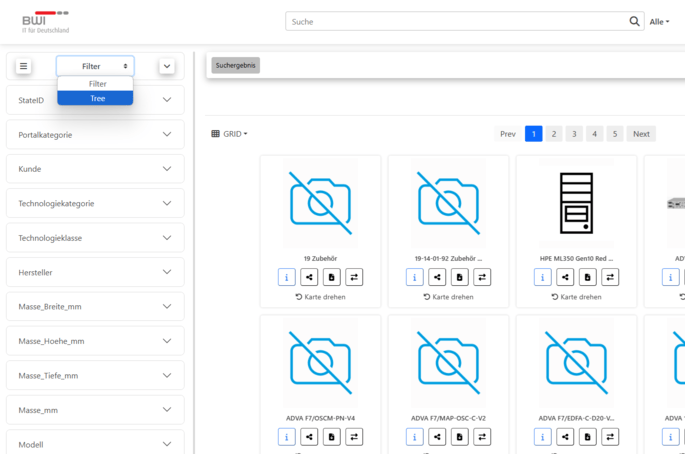Open the Alle search scope dropdown
This screenshot has height=454, width=685.
[x=659, y=22]
